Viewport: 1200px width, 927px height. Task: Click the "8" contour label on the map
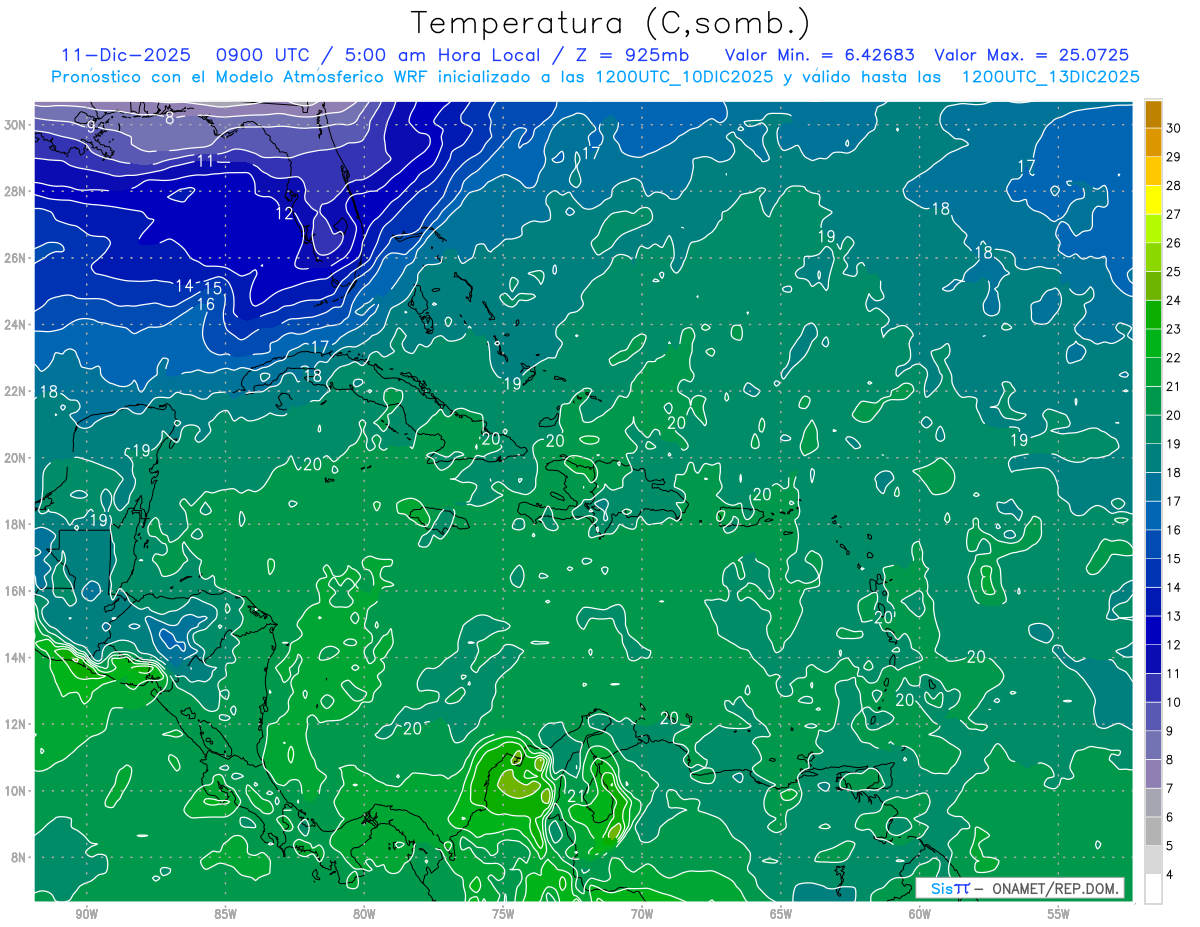[169, 118]
